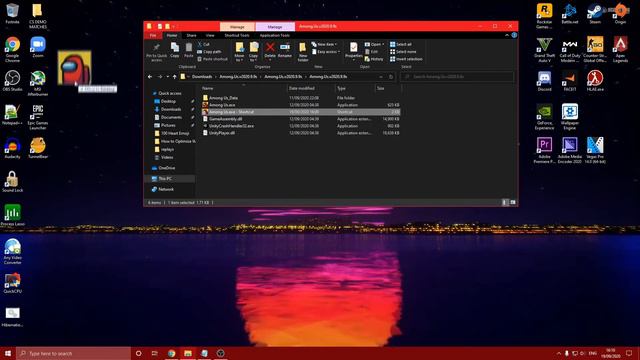Click the Explorer search box
This screenshot has width=640, height=360.
pyautogui.click(x=457, y=77)
